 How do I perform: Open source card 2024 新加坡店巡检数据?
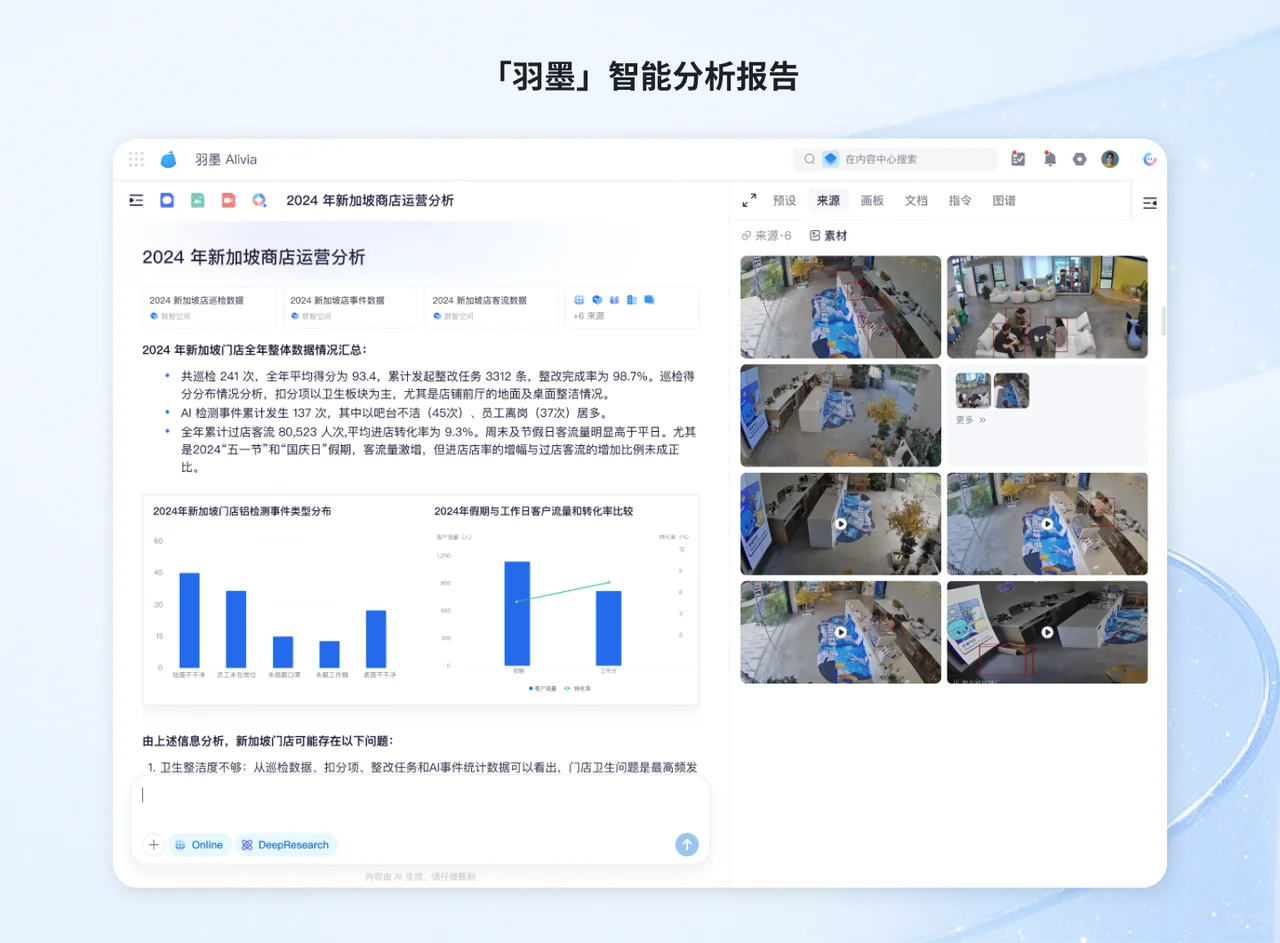pos(209,307)
